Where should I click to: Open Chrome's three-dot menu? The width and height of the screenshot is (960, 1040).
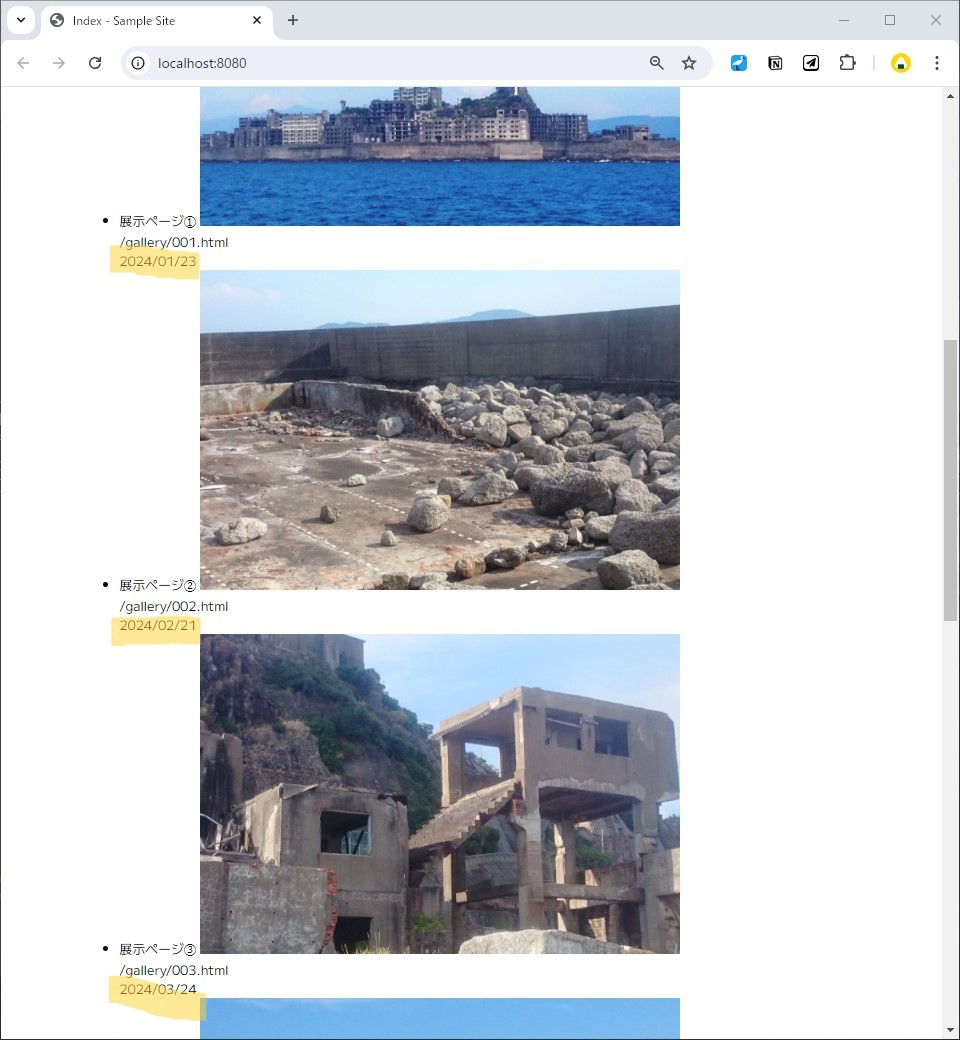pos(937,63)
